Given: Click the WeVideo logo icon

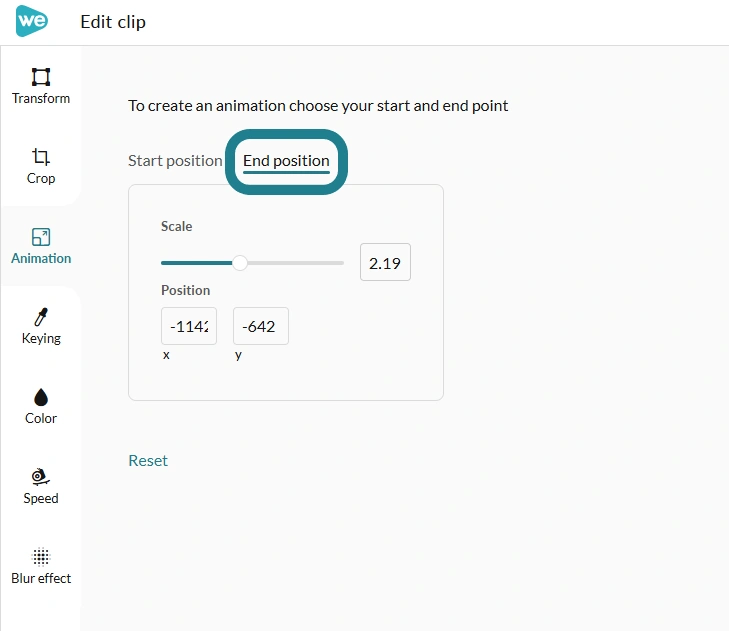Looking at the screenshot, I should (x=32, y=21).
